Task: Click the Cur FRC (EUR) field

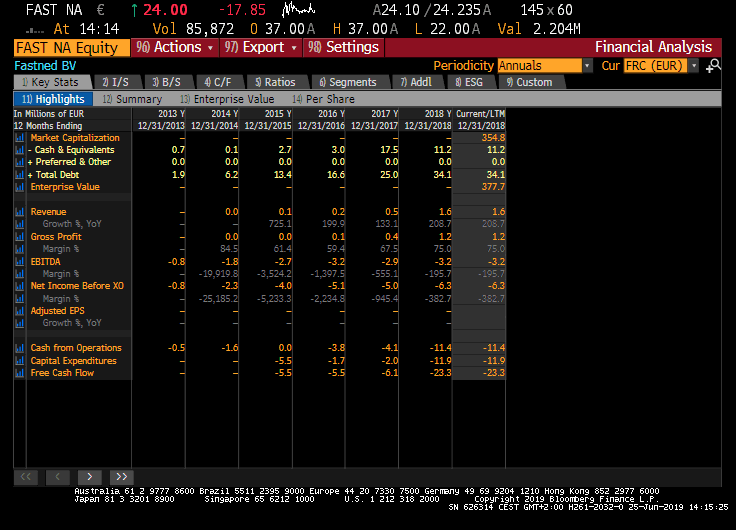Action: point(656,66)
